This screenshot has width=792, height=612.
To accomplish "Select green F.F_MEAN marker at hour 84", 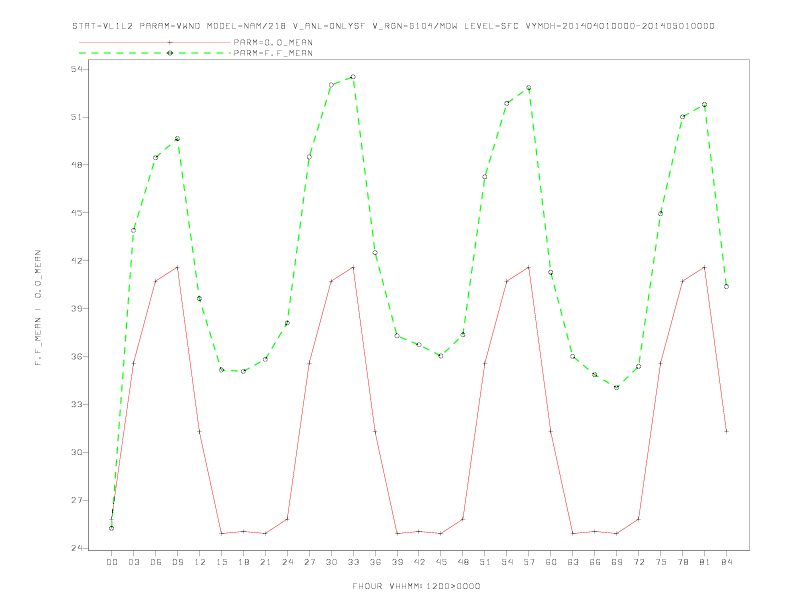I will tap(726, 286).
